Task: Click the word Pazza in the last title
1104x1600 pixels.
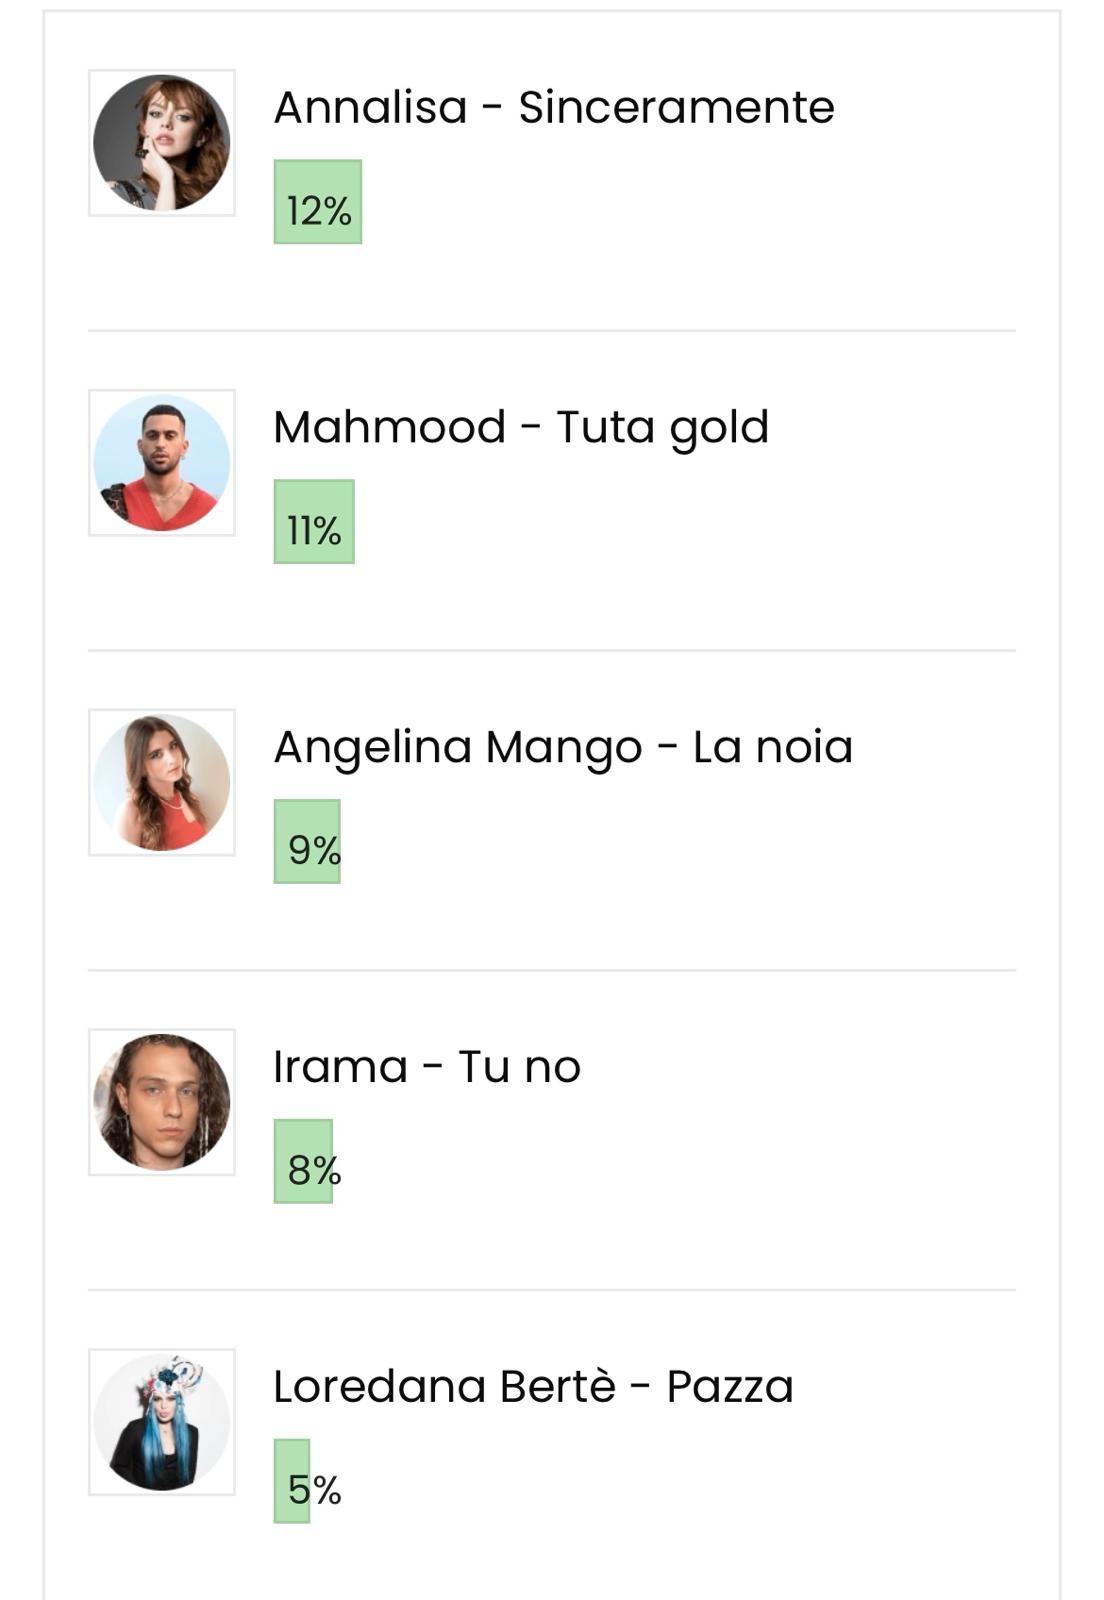Action: pos(730,1387)
